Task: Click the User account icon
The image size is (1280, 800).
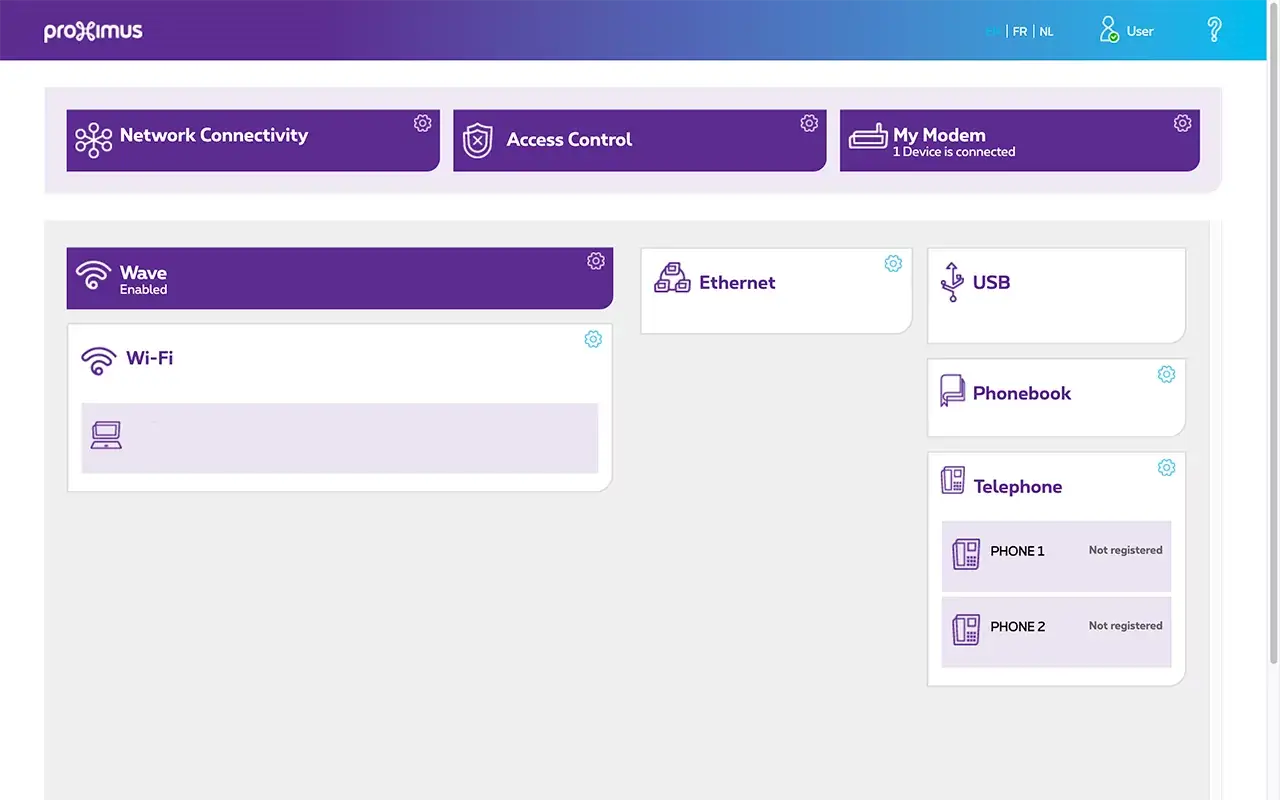Action: [1109, 30]
